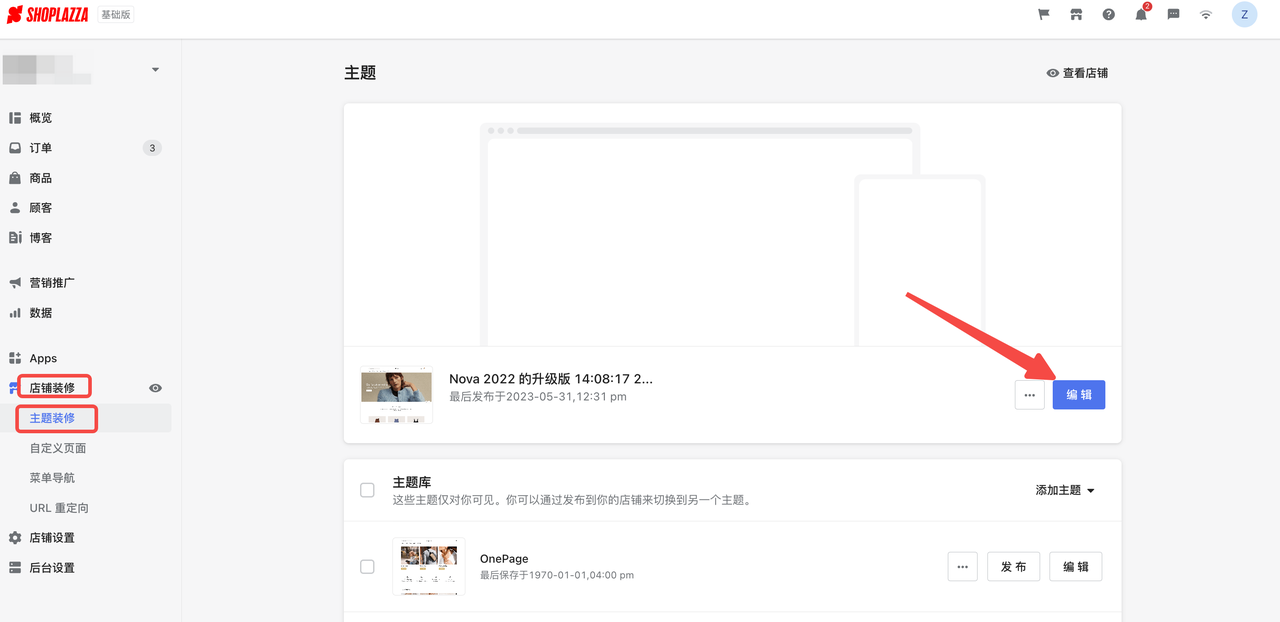This screenshot has width=1280, height=622.
Task: Click 查看店铺 link
Action: (x=1077, y=73)
